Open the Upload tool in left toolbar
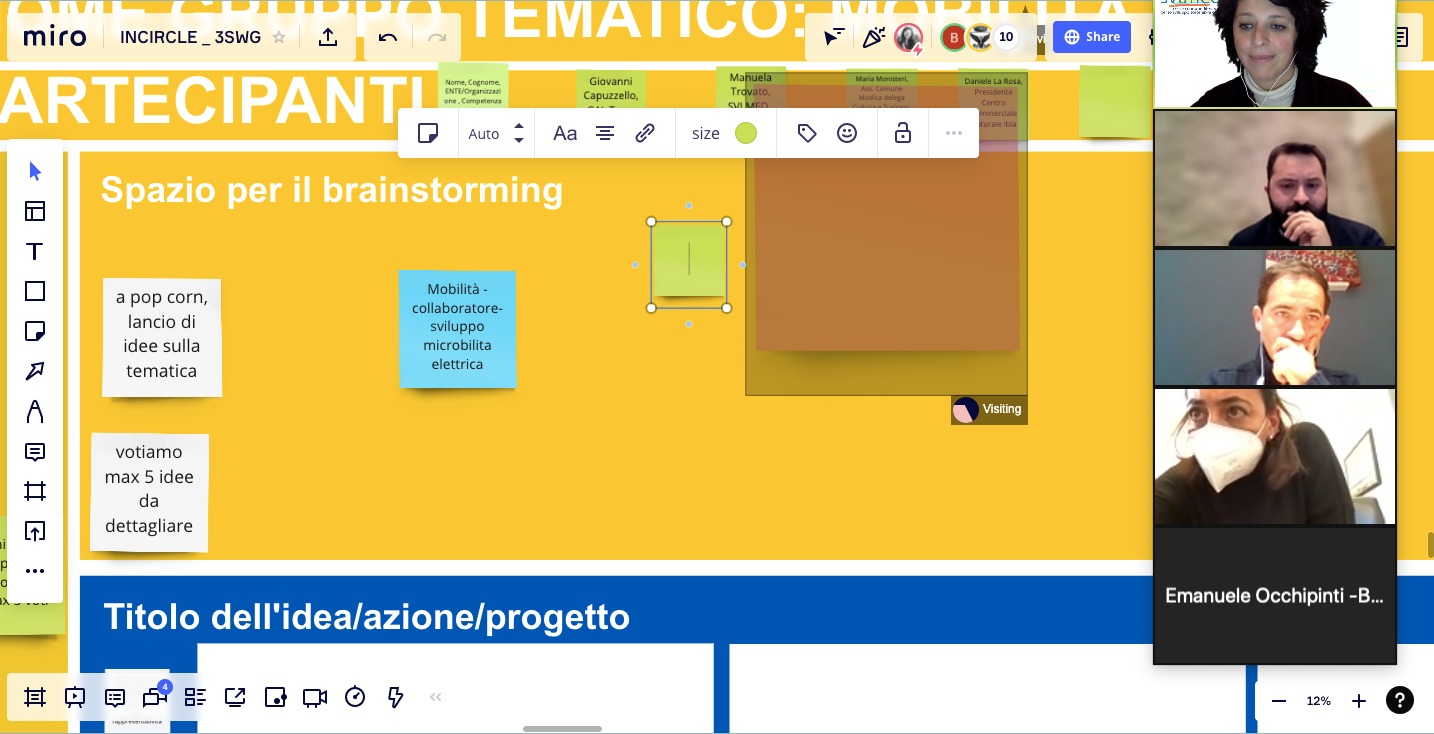The height and width of the screenshot is (734, 1434). click(35, 531)
